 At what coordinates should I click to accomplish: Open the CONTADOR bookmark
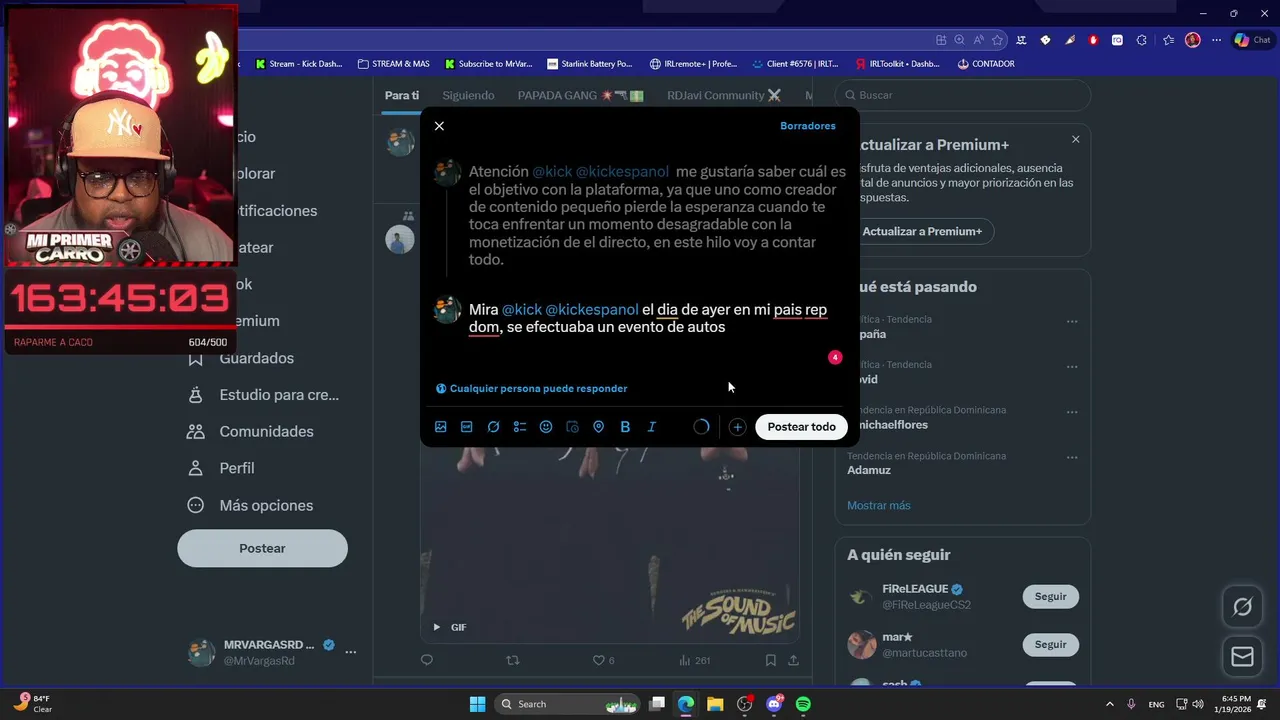[x=985, y=63]
